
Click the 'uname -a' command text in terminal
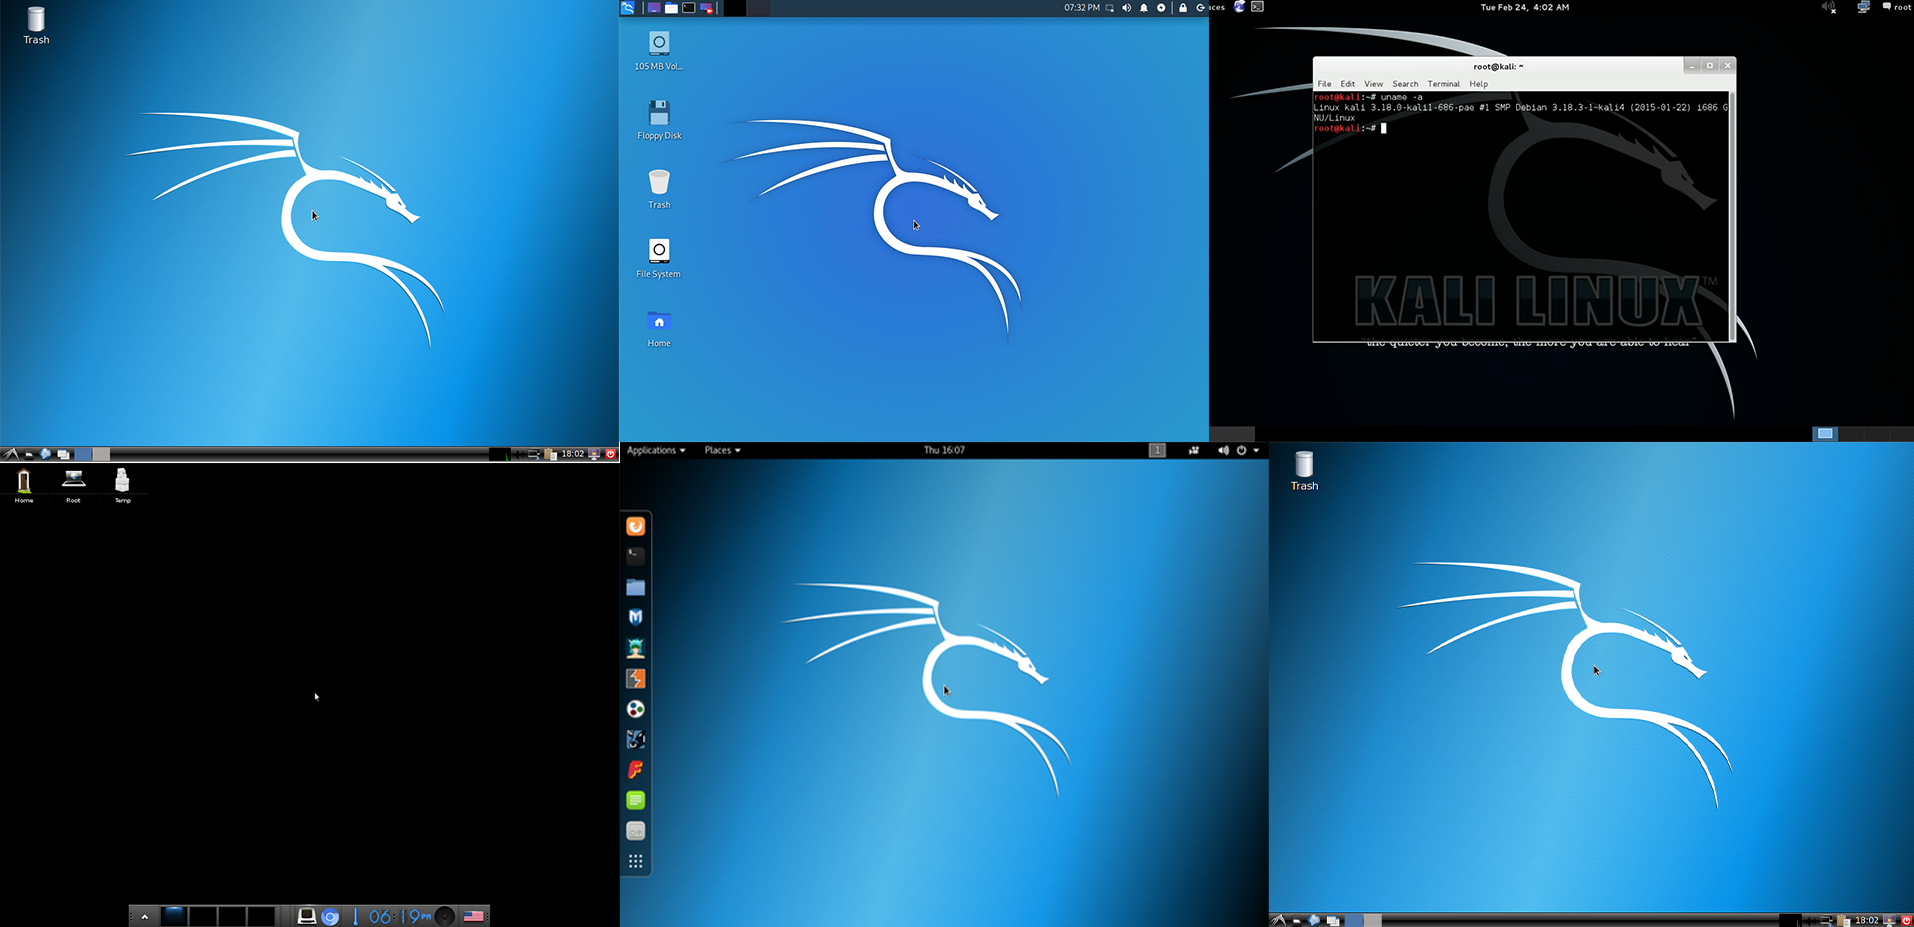(x=1401, y=97)
